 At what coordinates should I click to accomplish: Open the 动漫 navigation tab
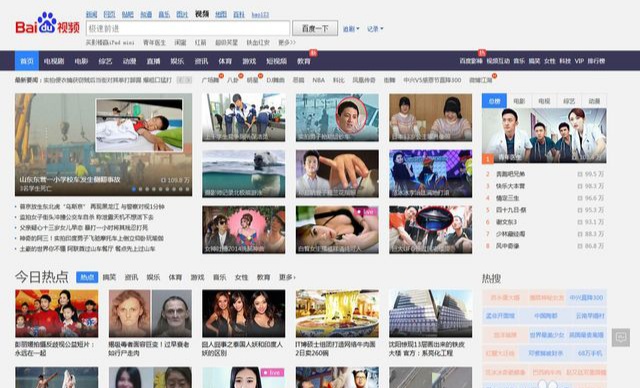129,61
